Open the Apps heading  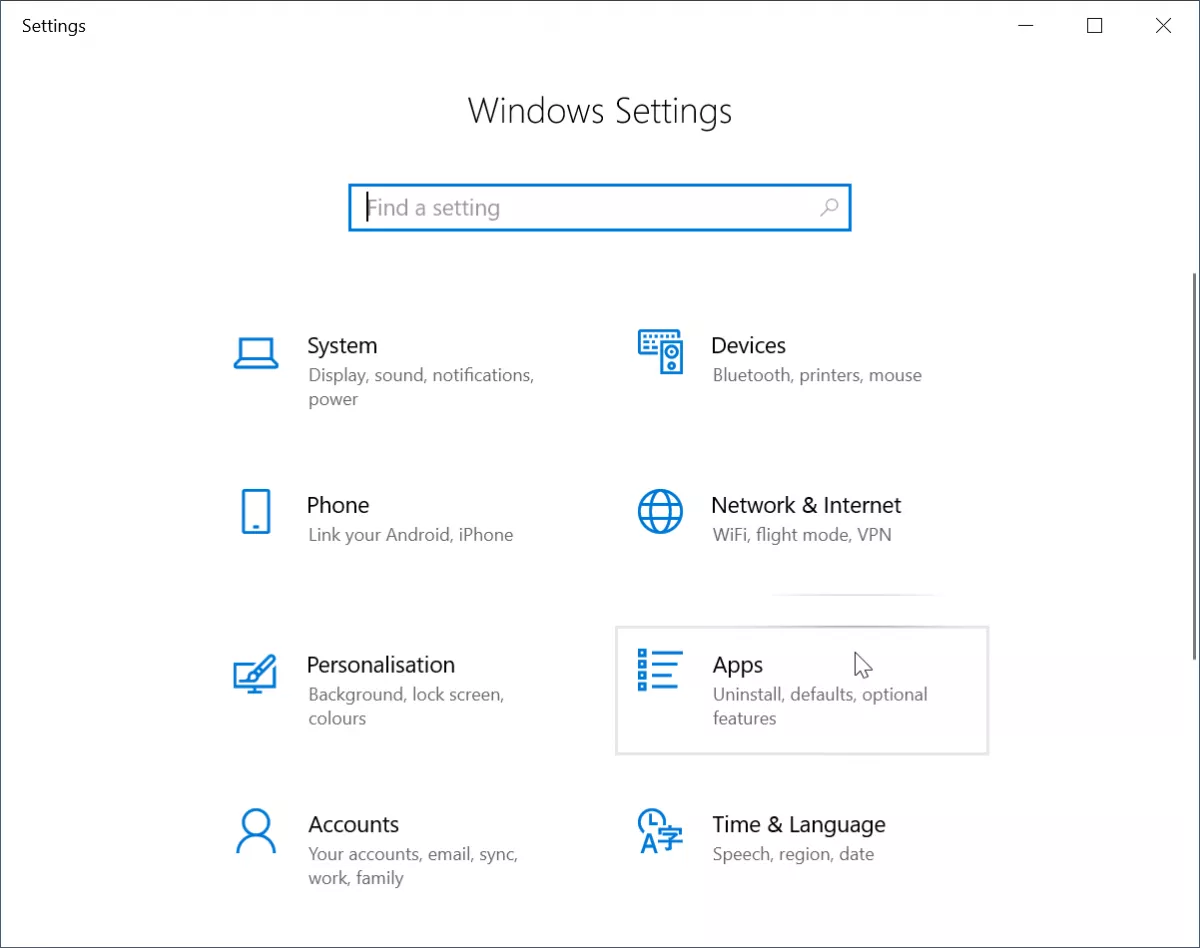tap(738, 666)
